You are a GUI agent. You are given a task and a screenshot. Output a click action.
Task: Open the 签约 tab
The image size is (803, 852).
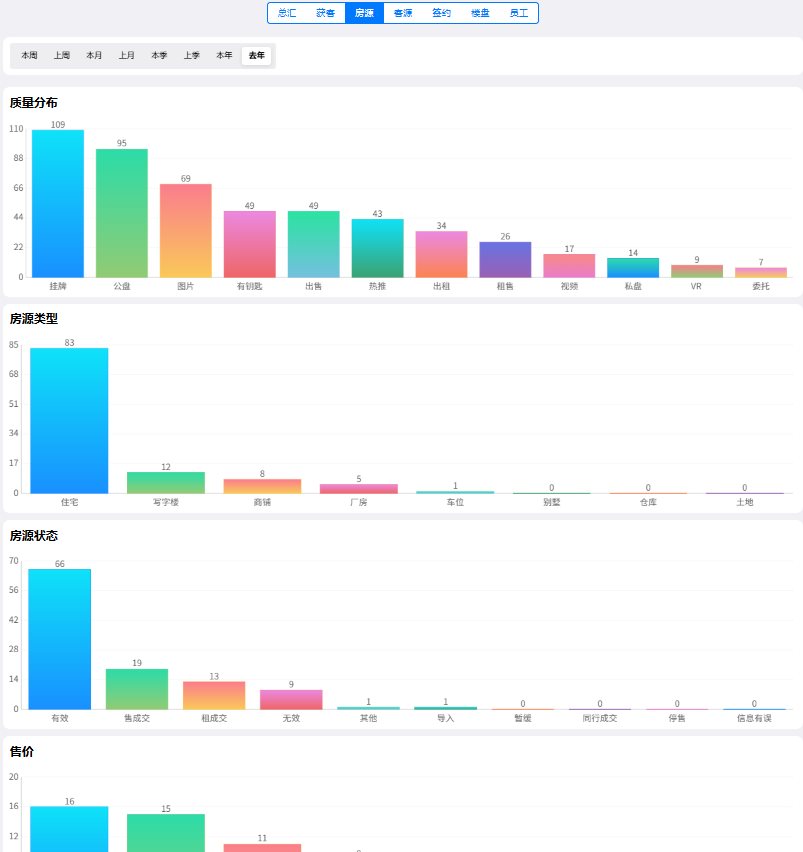pos(441,13)
